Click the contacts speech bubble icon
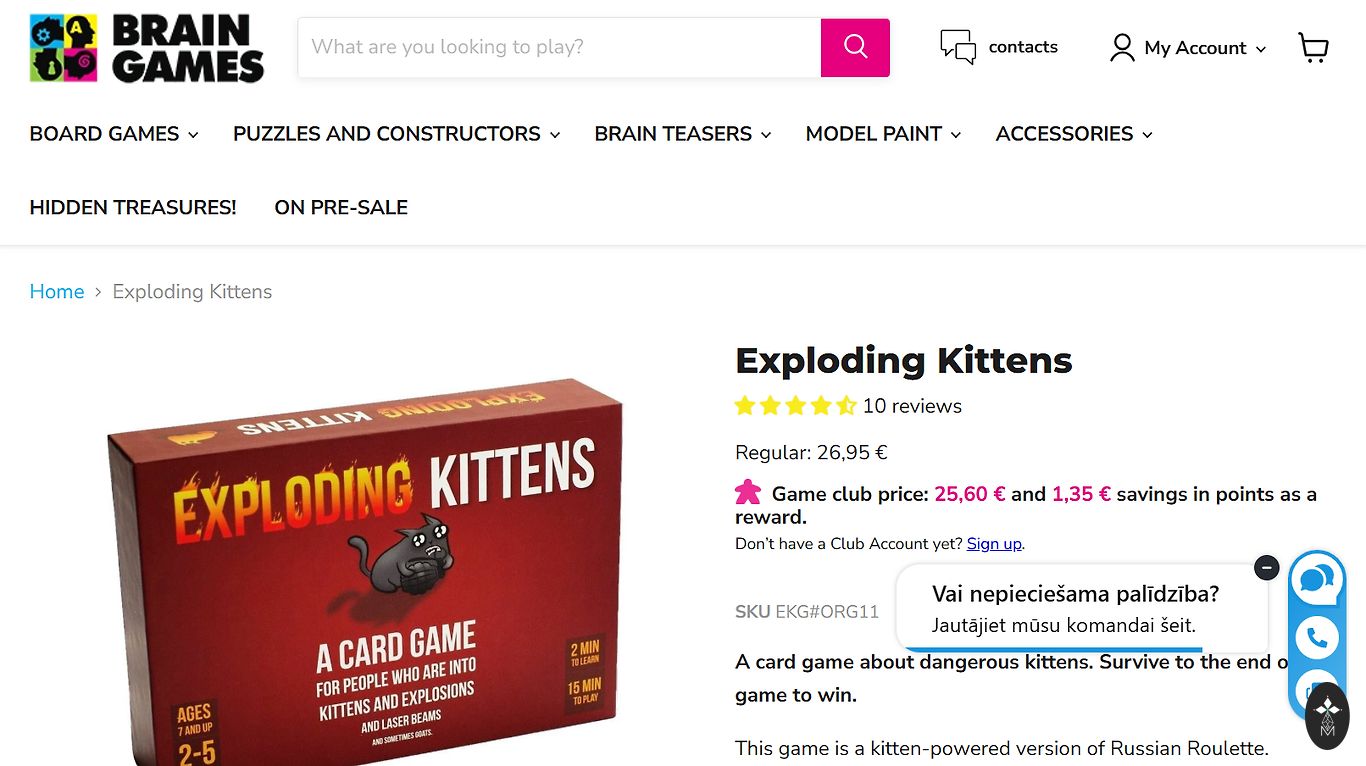 958,47
